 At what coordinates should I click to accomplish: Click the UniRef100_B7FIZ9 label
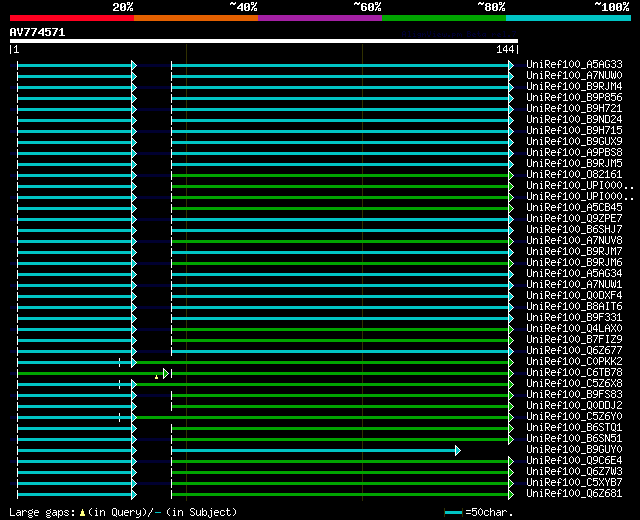point(574,340)
